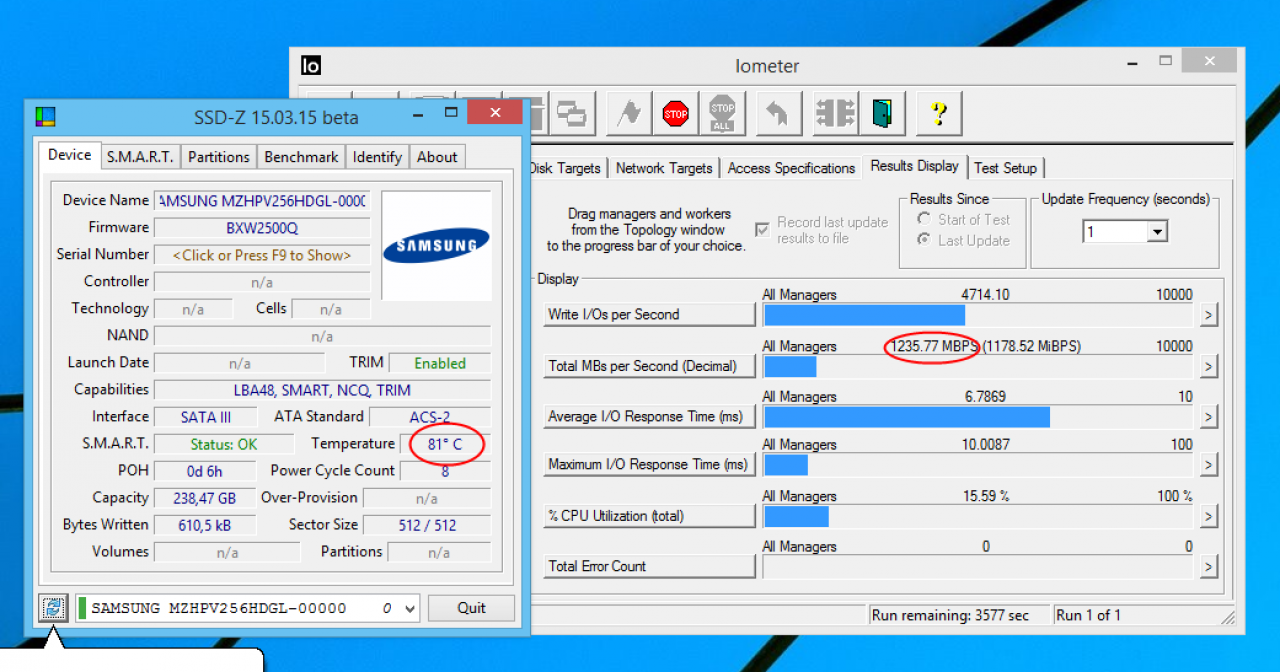Click the TRIM 'Enabled' value
Screen dimensions: 1280x672
point(440,363)
